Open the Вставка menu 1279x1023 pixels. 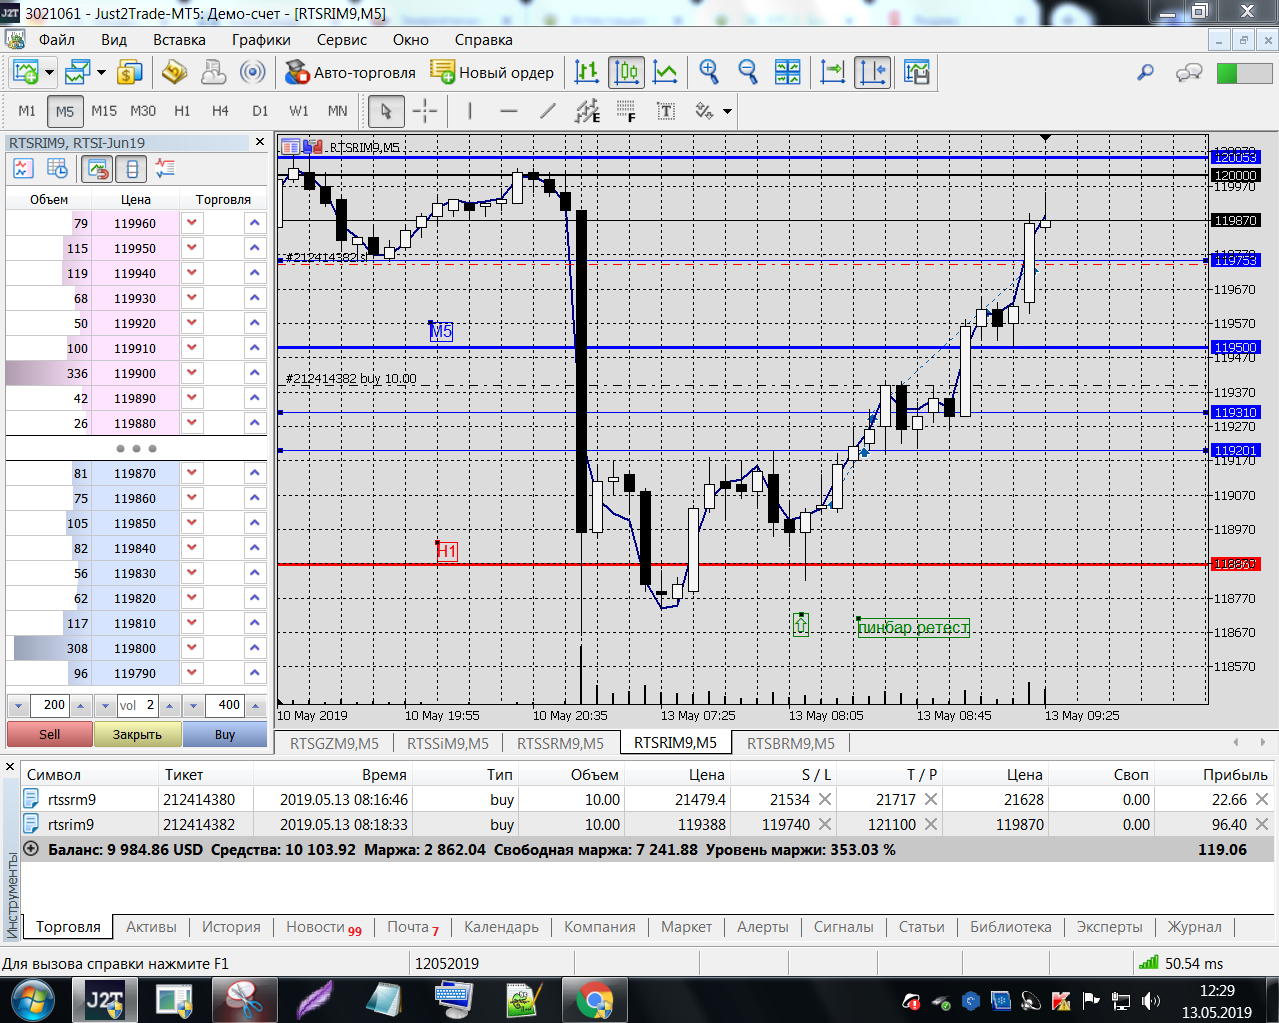[179, 40]
